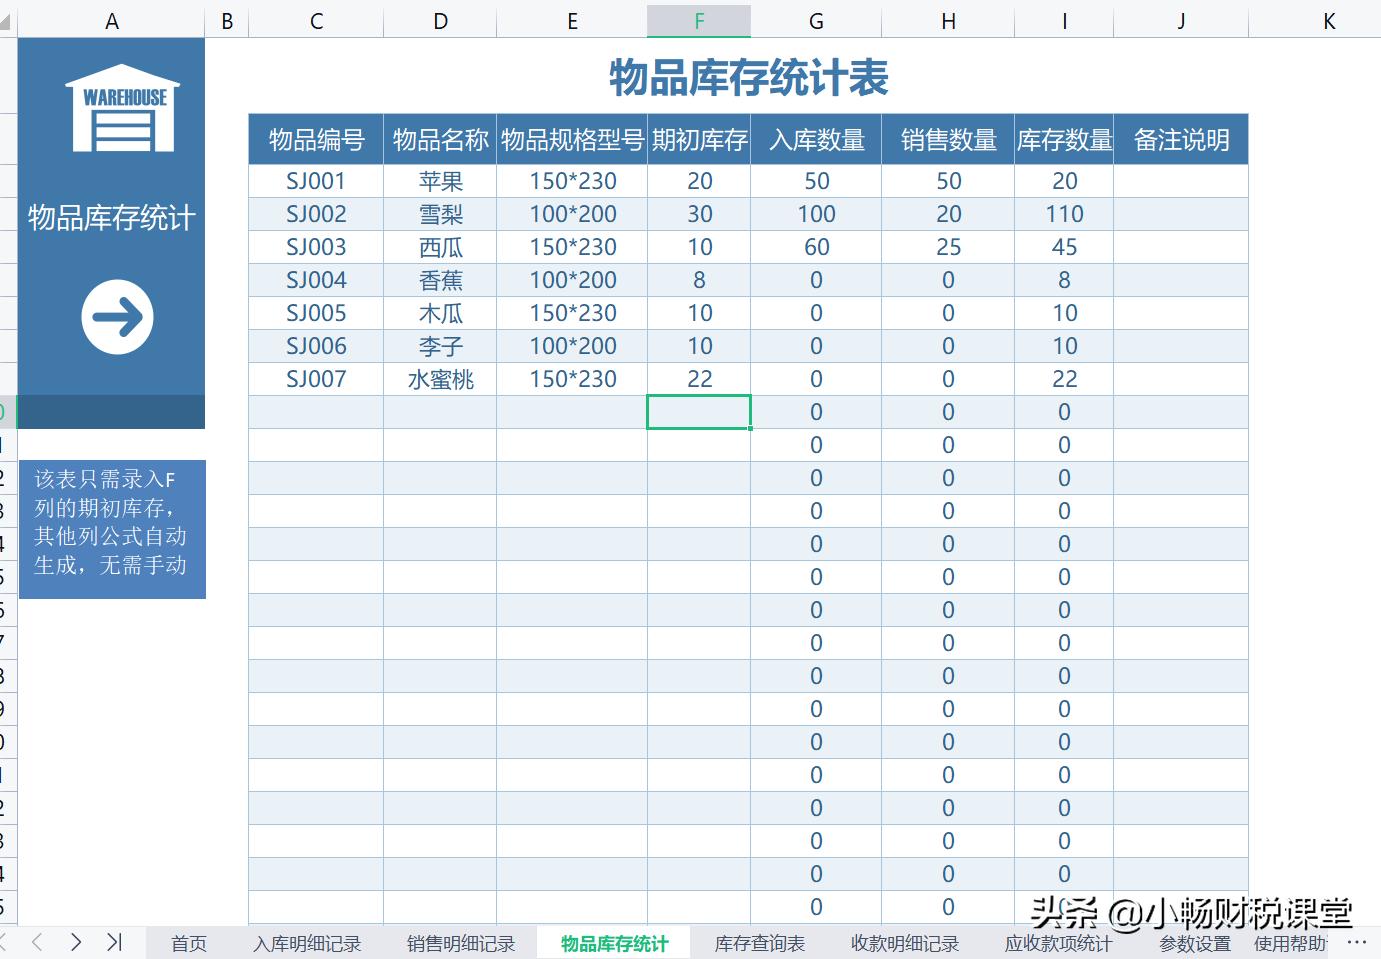The height and width of the screenshot is (959, 1381).
Task: Select the active 物品库存统计 sheet tab
Action: point(613,941)
